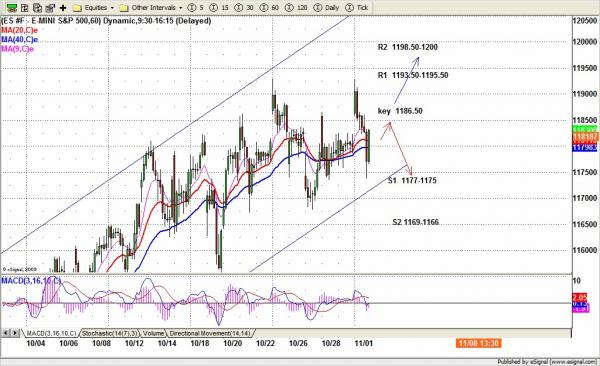600x366 pixels.
Task: Click the R2 1198.50-1200 annotation
Action: (408, 47)
